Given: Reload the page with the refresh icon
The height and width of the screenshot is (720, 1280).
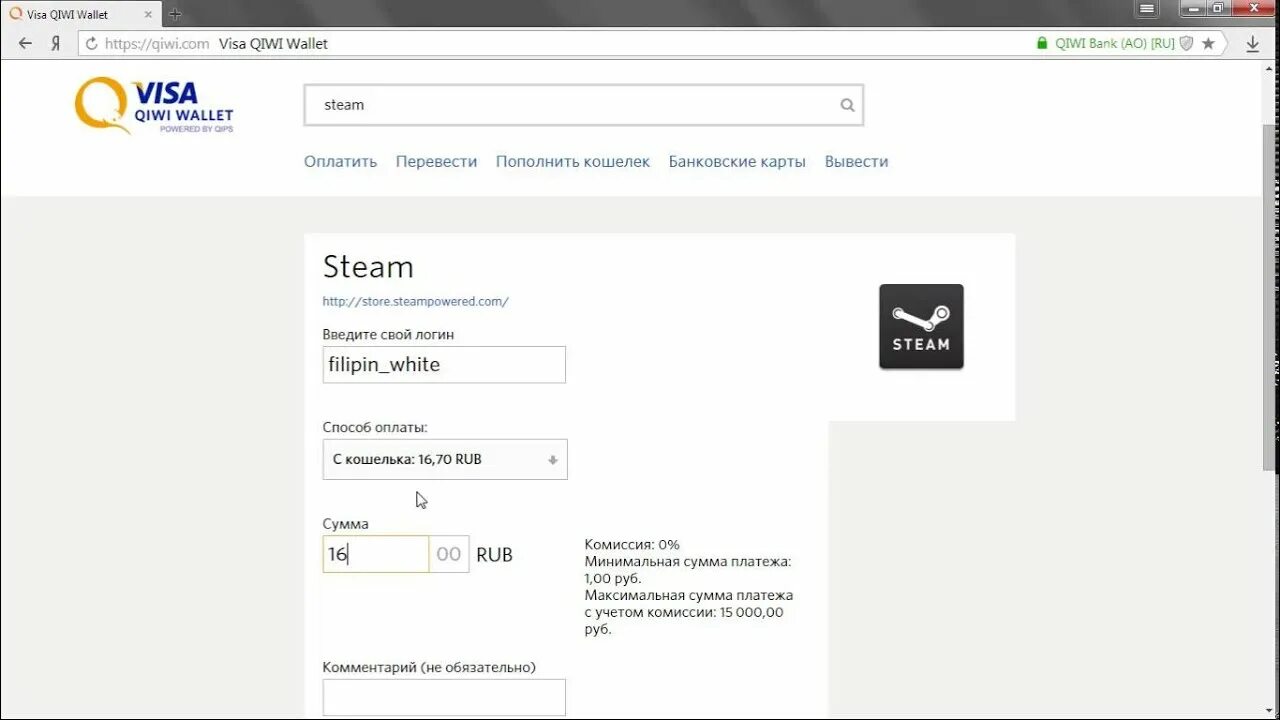Looking at the screenshot, I should point(92,43).
